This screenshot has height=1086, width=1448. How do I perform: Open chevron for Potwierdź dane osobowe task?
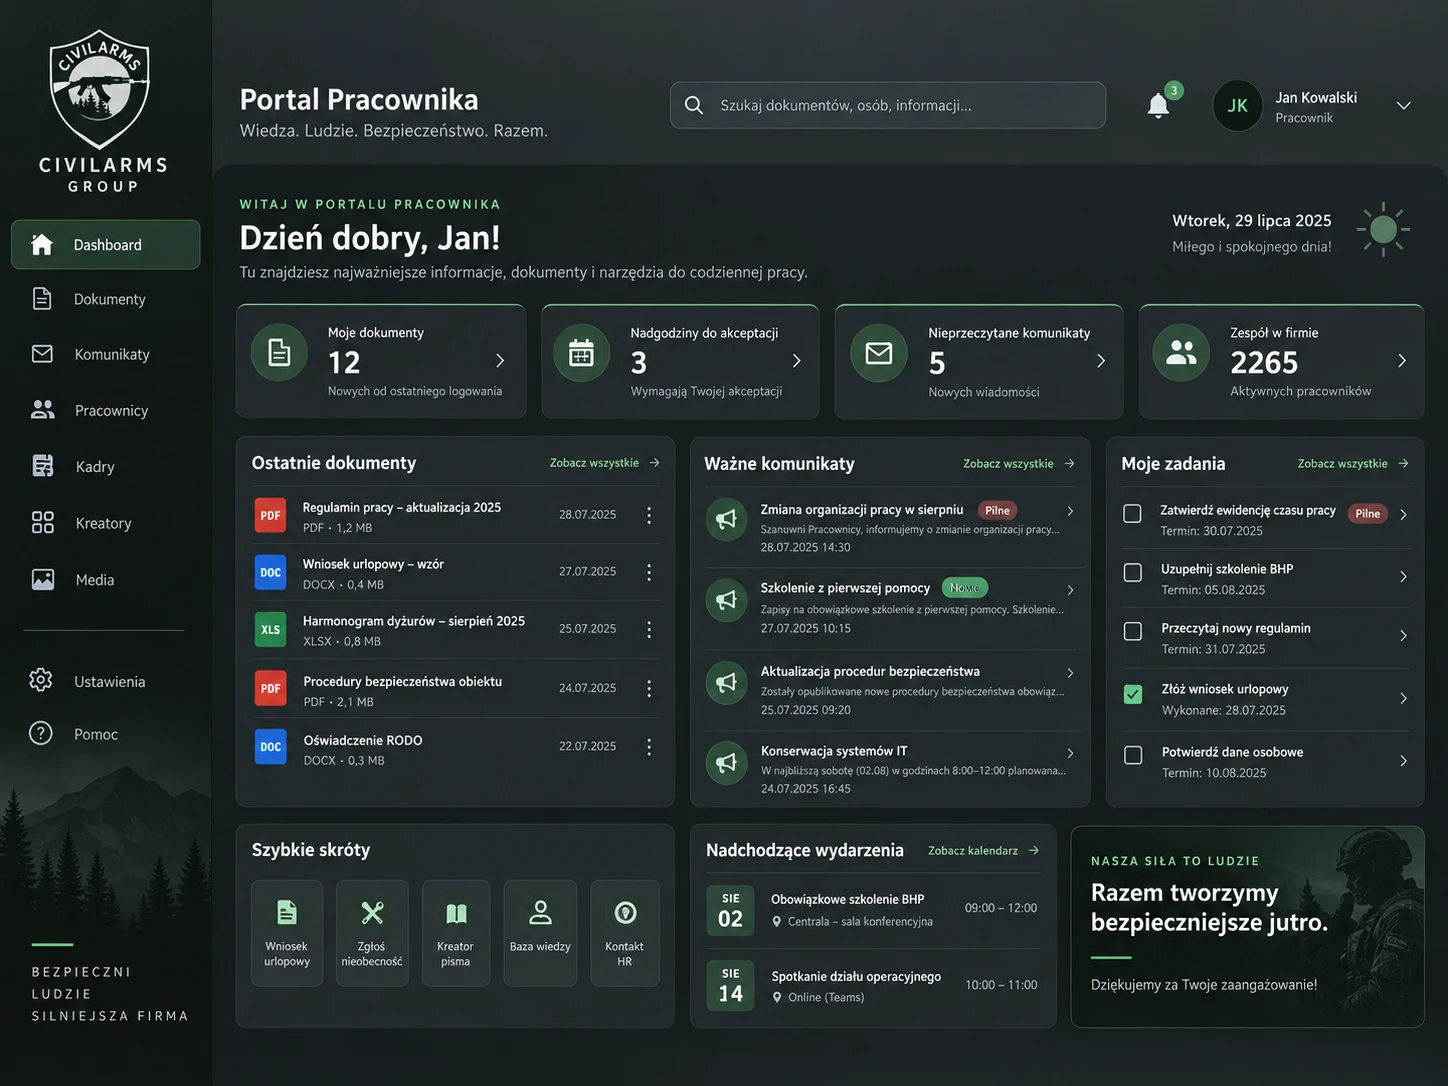pos(1403,761)
